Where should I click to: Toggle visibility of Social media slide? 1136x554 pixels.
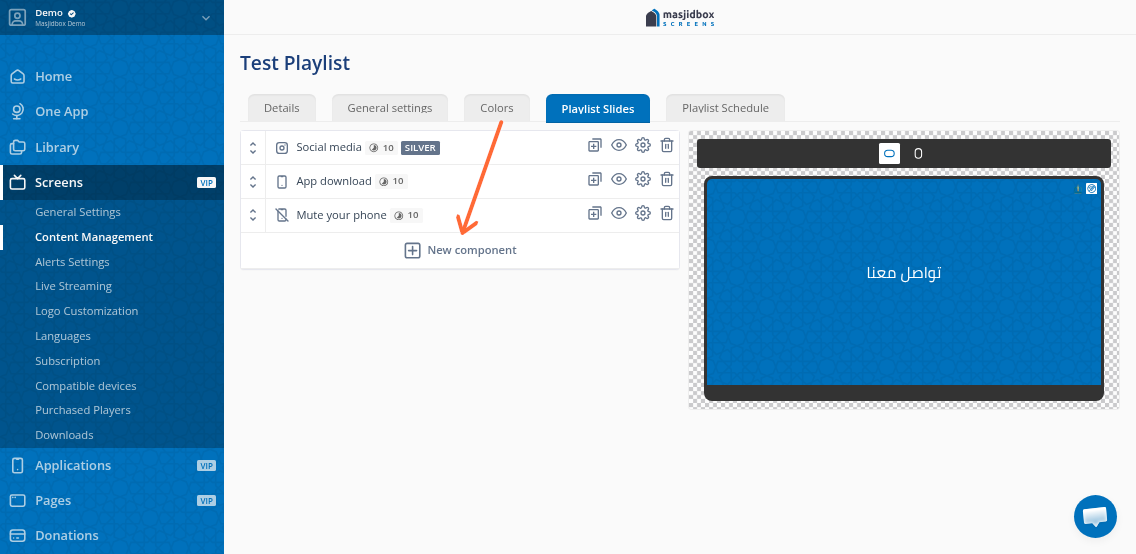point(619,146)
